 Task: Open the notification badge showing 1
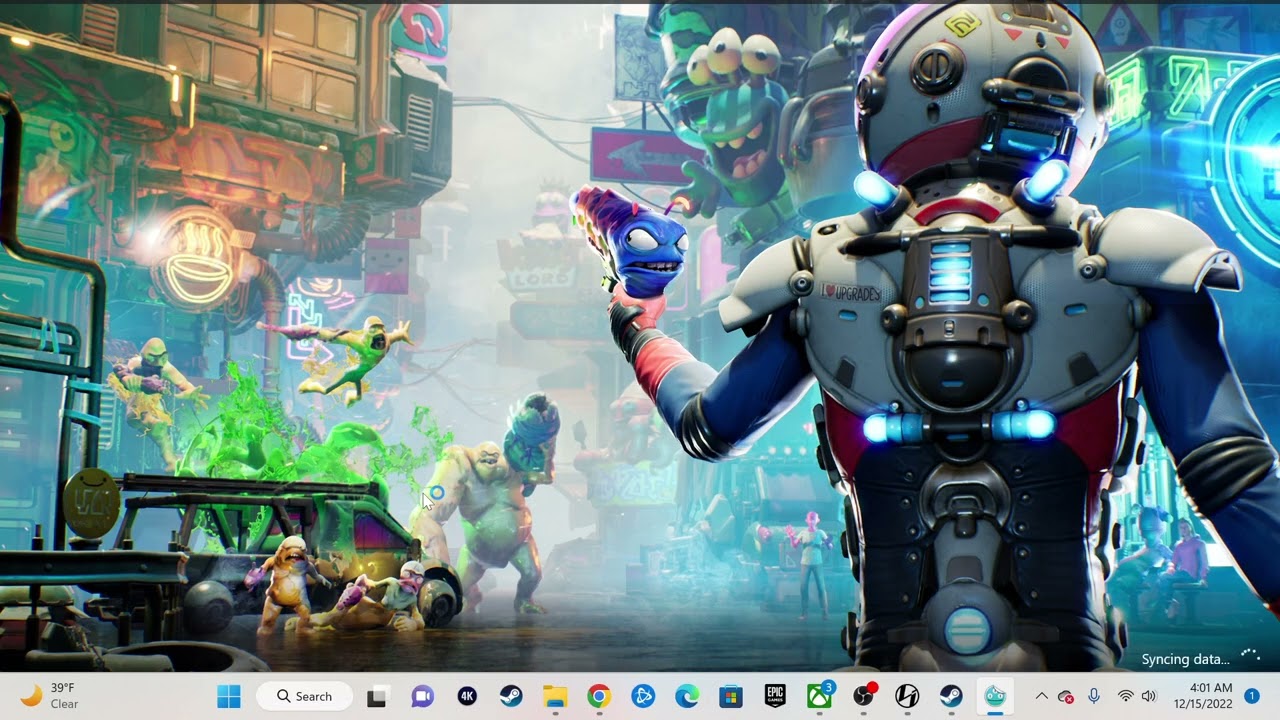click(1251, 696)
